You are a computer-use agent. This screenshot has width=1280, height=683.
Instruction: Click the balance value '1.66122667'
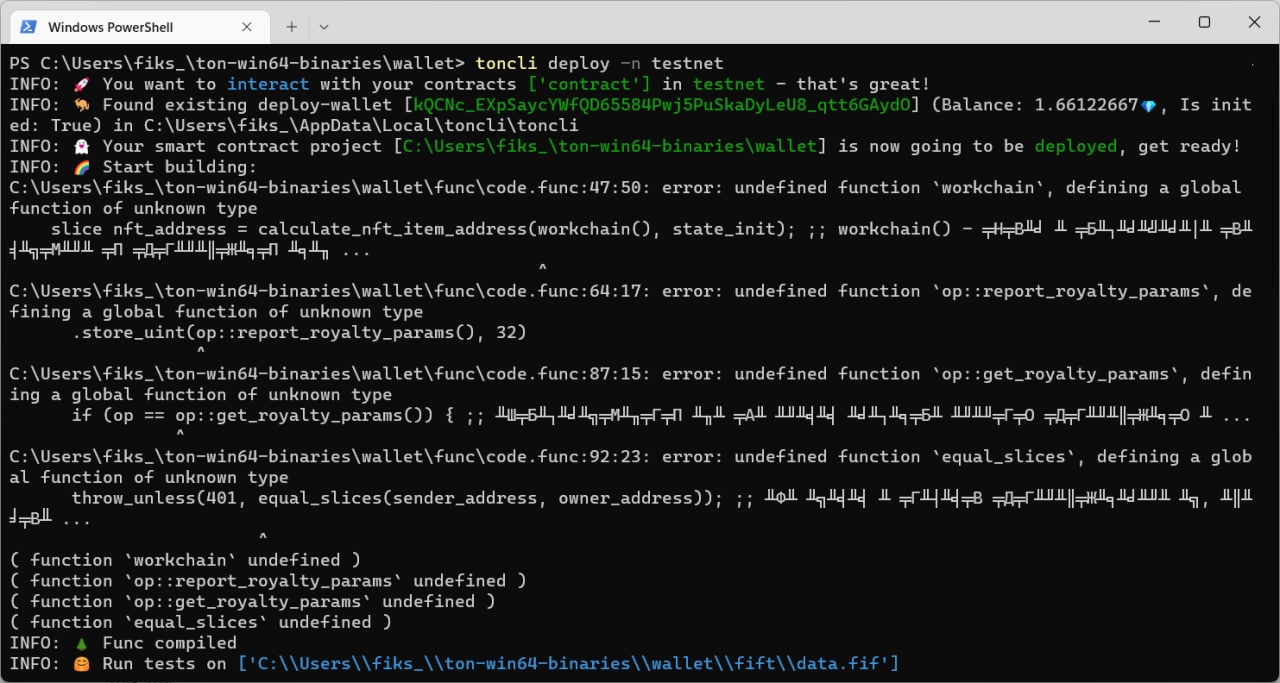coord(1087,105)
